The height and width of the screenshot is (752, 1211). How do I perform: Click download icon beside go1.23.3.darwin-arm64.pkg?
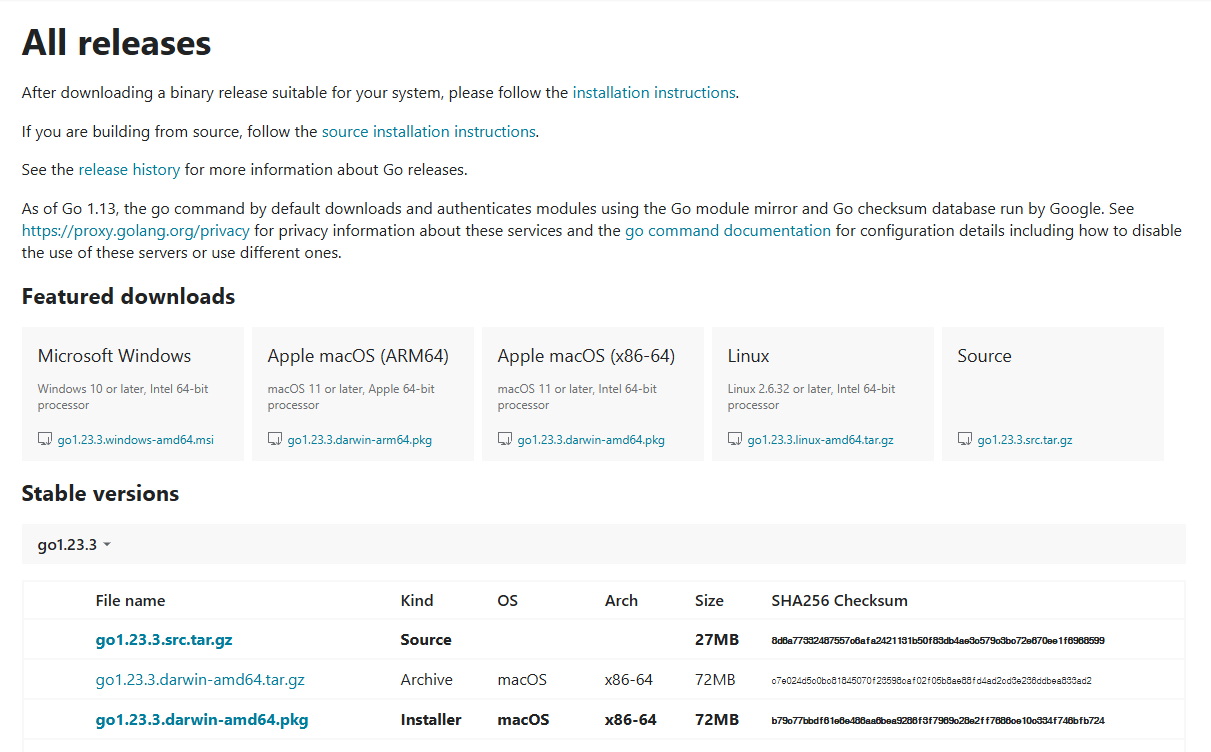point(275,439)
